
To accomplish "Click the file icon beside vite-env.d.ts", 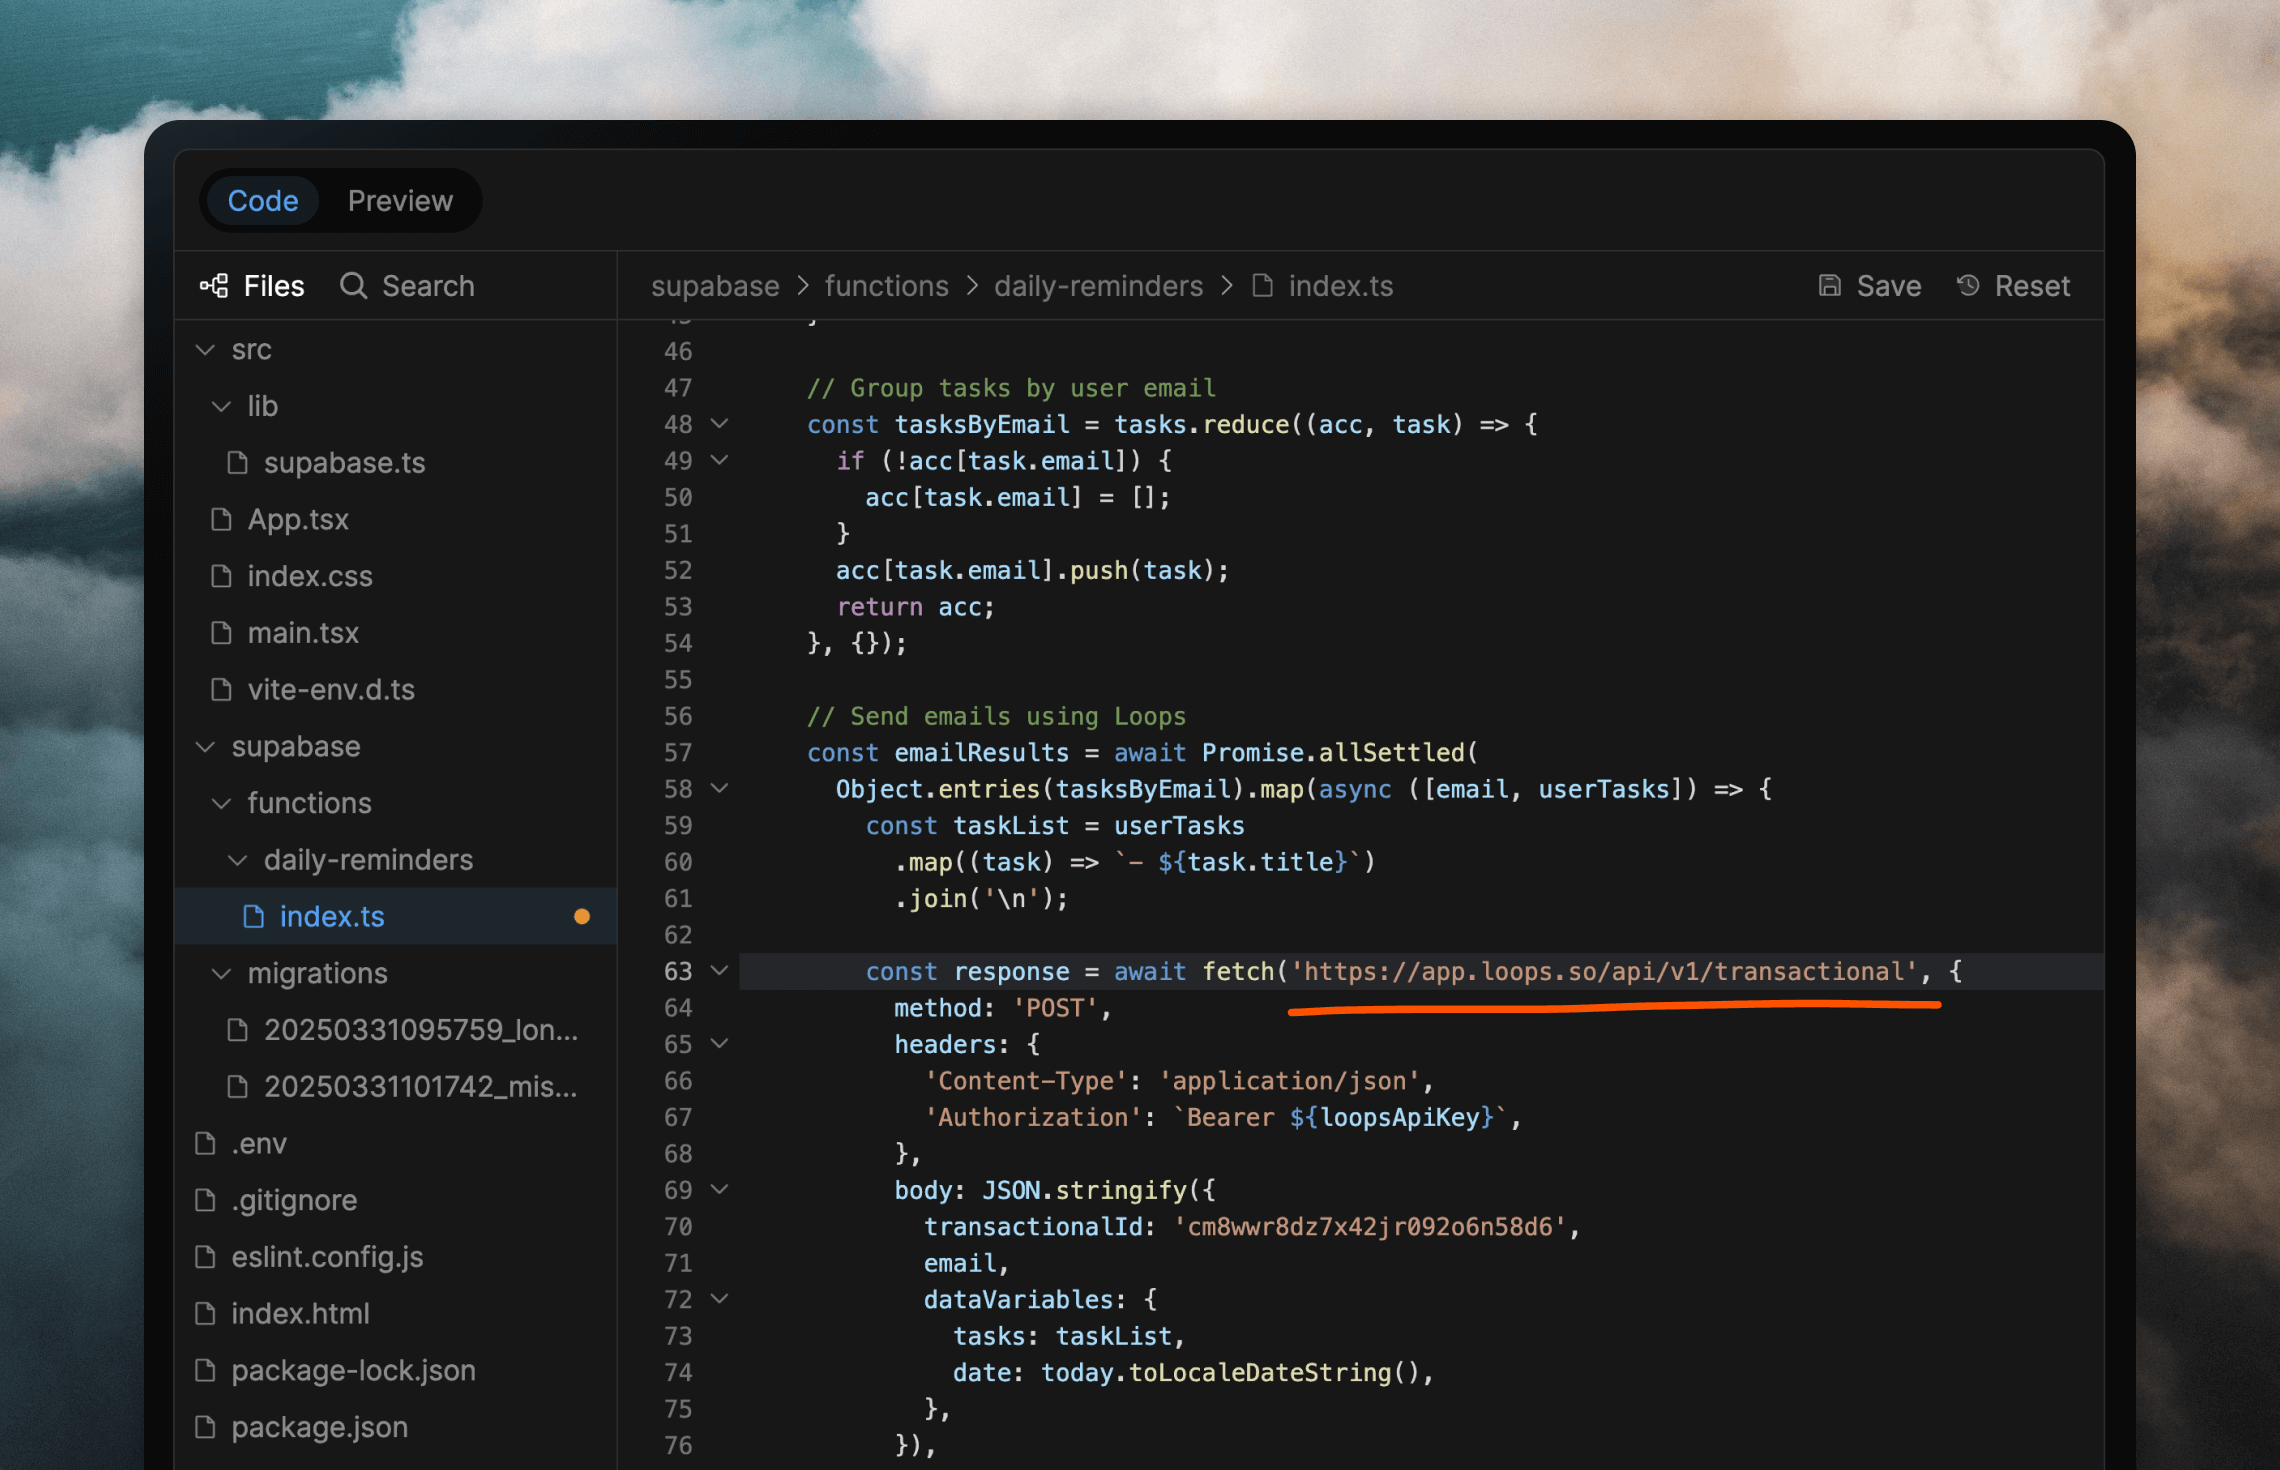I will tap(222, 690).
